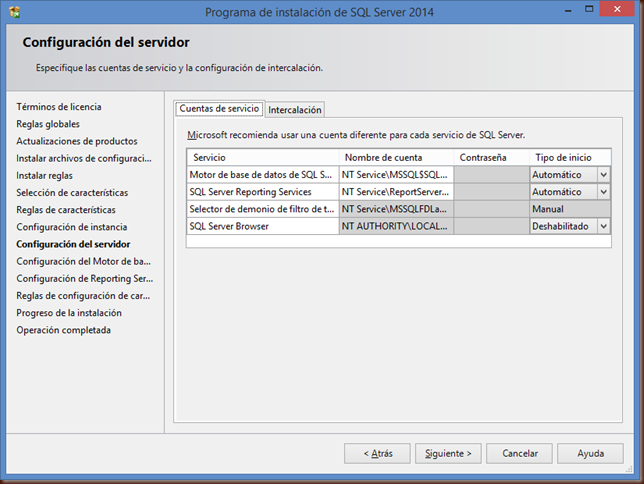Select the Operación completada step
The image size is (644, 484).
pos(64,330)
